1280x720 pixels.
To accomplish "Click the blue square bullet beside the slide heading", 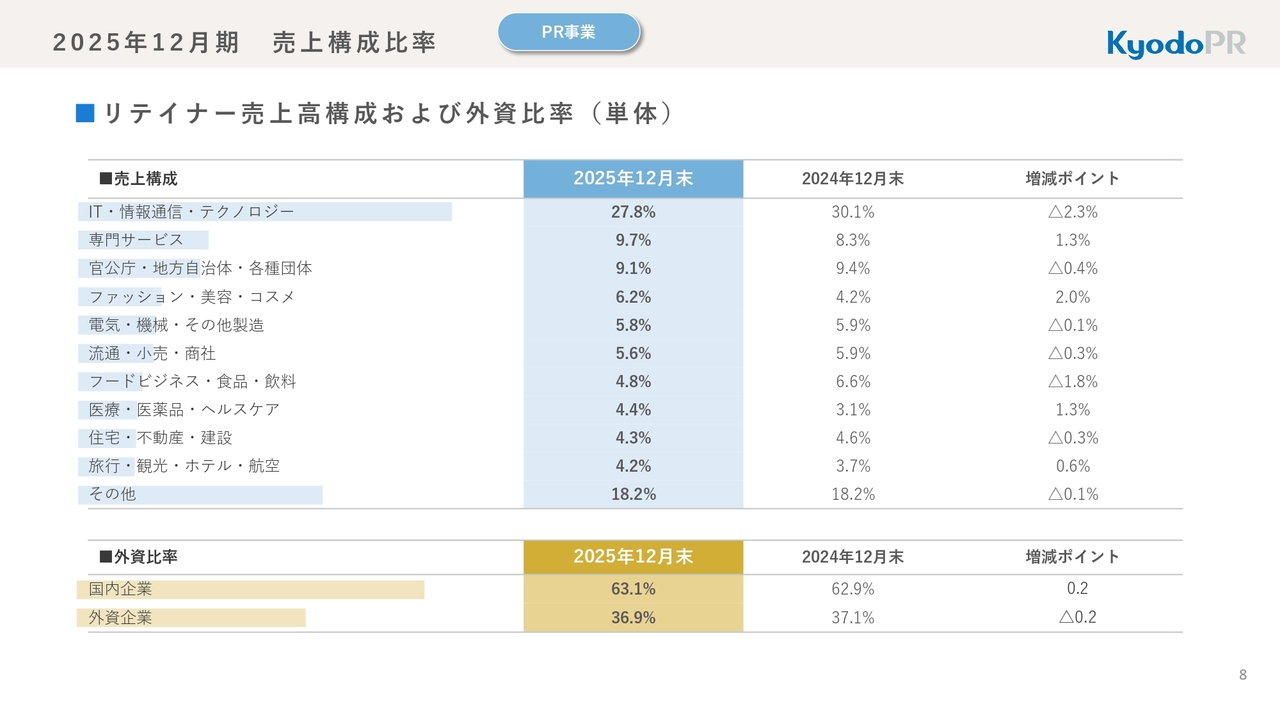I will pyautogui.click(x=85, y=113).
